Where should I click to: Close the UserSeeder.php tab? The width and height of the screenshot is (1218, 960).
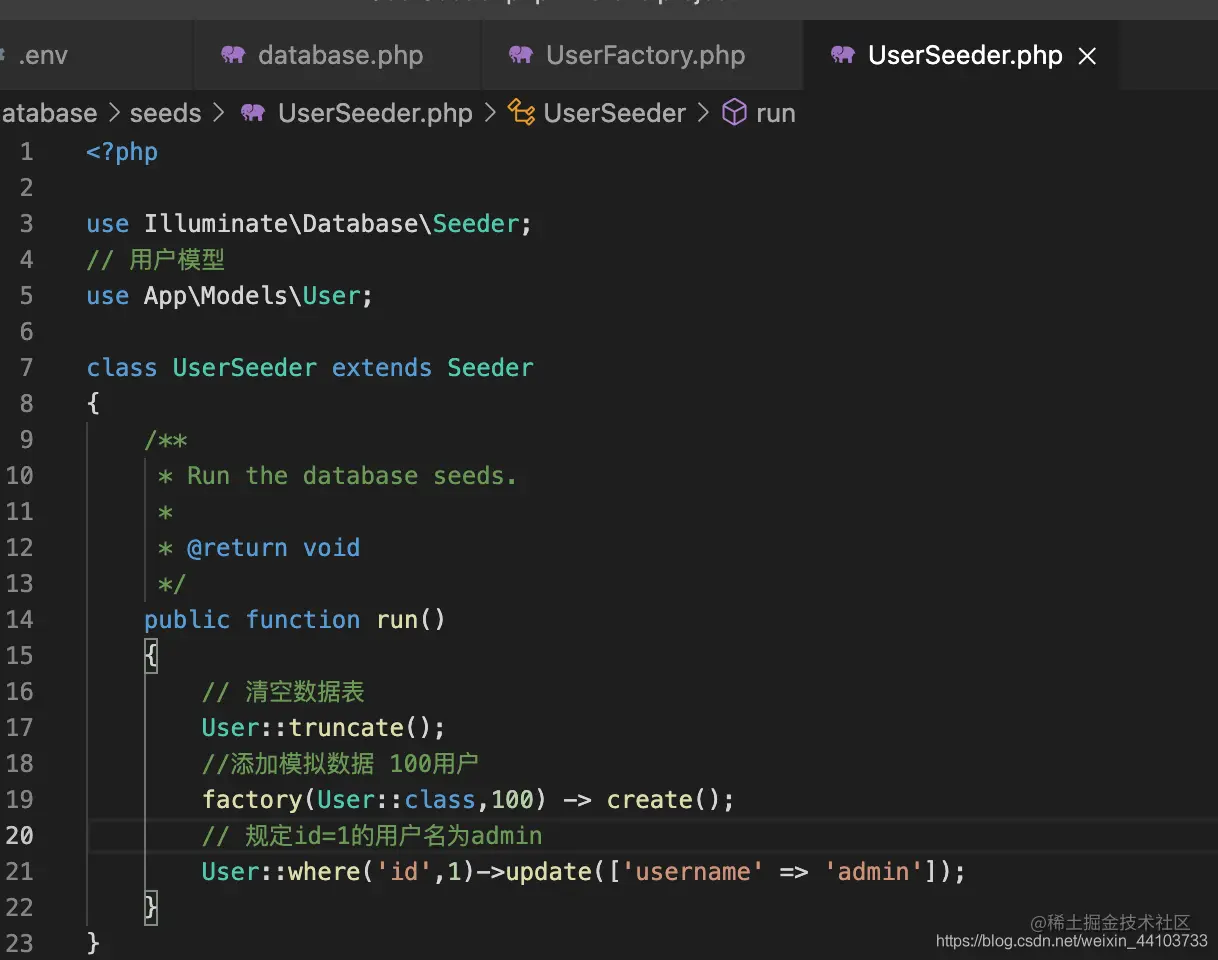(1087, 56)
